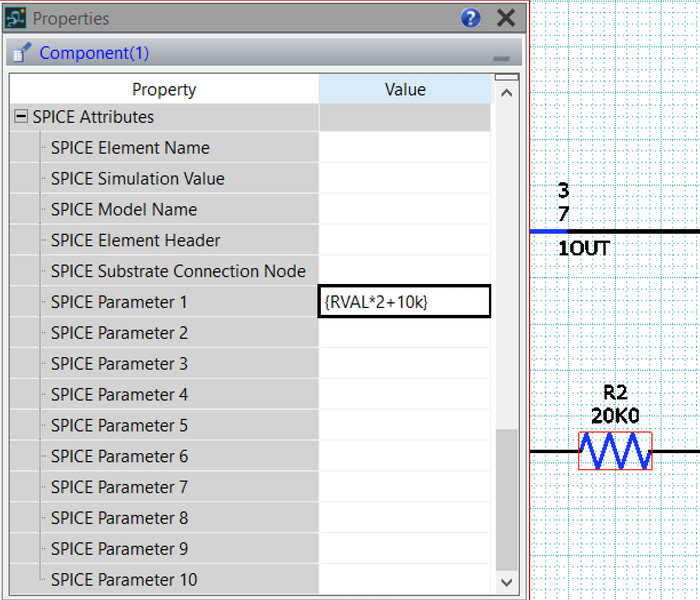This screenshot has height=600, width=700.
Task: Collapse the Component(1) section with minimize bar
Action: point(501,58)
